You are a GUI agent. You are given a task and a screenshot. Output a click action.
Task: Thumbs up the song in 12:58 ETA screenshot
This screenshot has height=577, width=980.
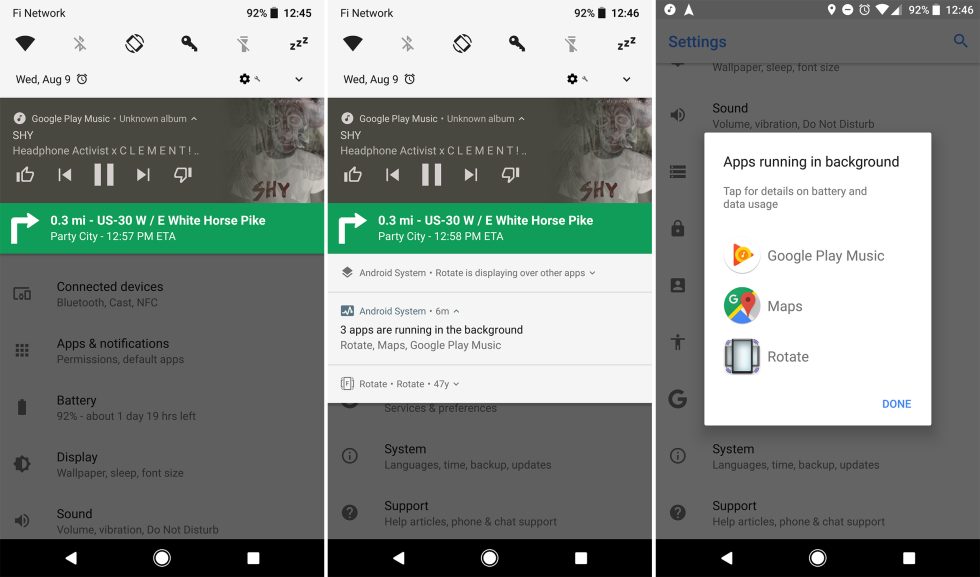click(352, 174)
